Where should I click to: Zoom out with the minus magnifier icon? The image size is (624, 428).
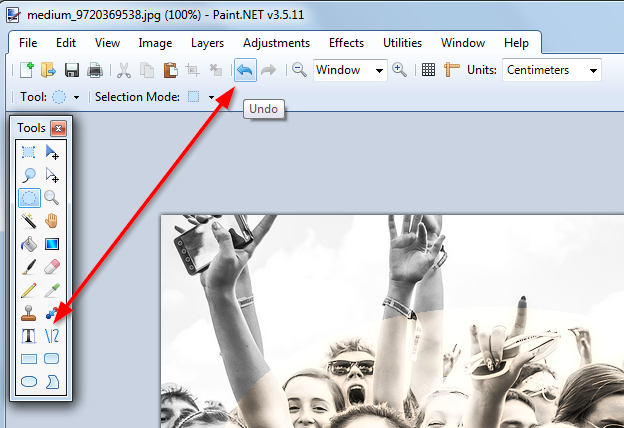(x=299, y=70)
